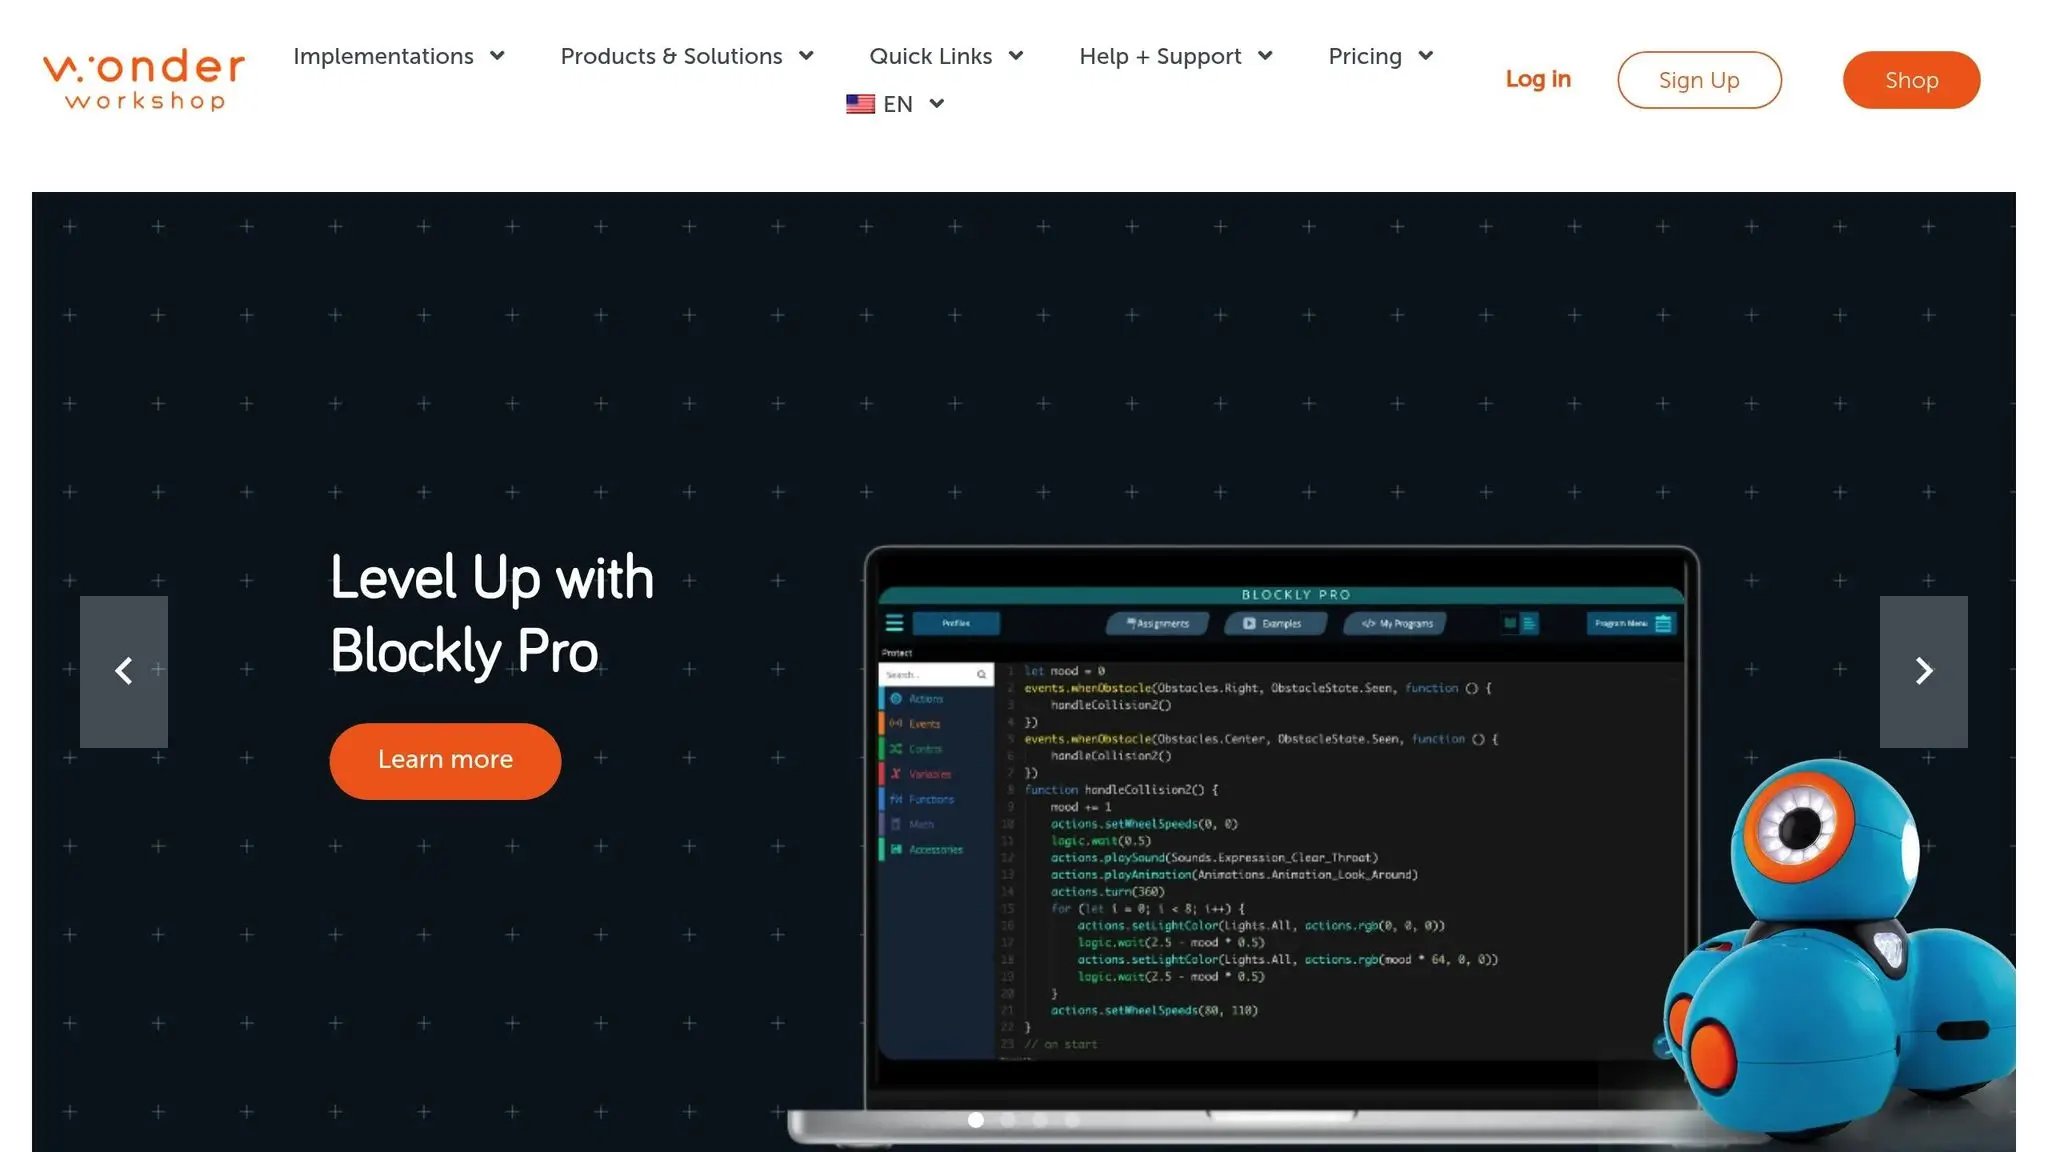The image size is (2048, 1152).
Task: Expand the Quick Links dropdown chevron
Action: (x=1016, y=56)
